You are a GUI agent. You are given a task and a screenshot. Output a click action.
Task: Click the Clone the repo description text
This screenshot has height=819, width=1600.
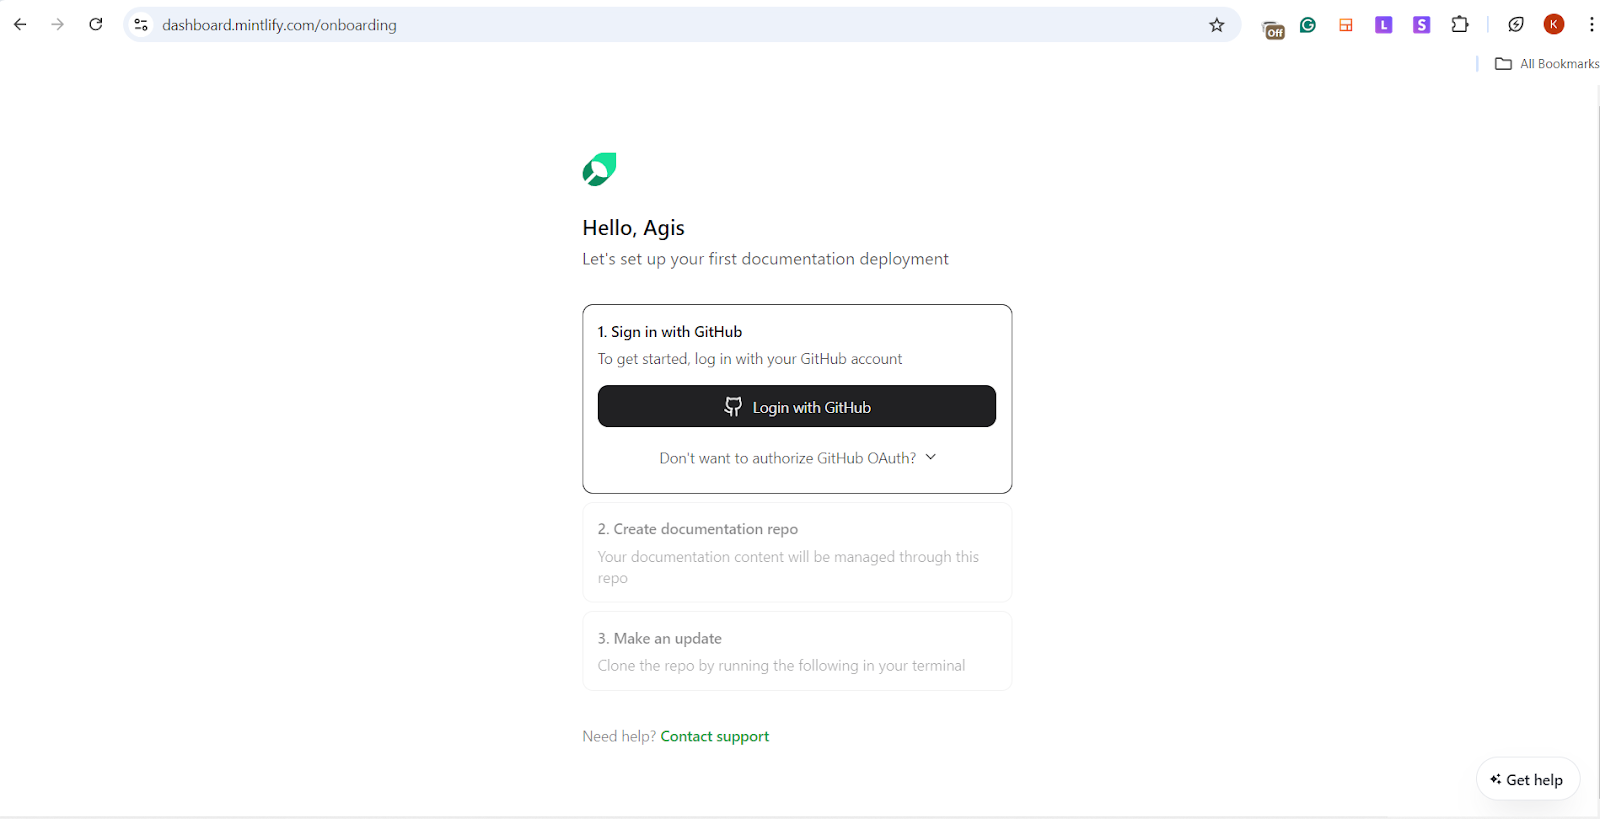pyautogui.click(x=782, y=666)
